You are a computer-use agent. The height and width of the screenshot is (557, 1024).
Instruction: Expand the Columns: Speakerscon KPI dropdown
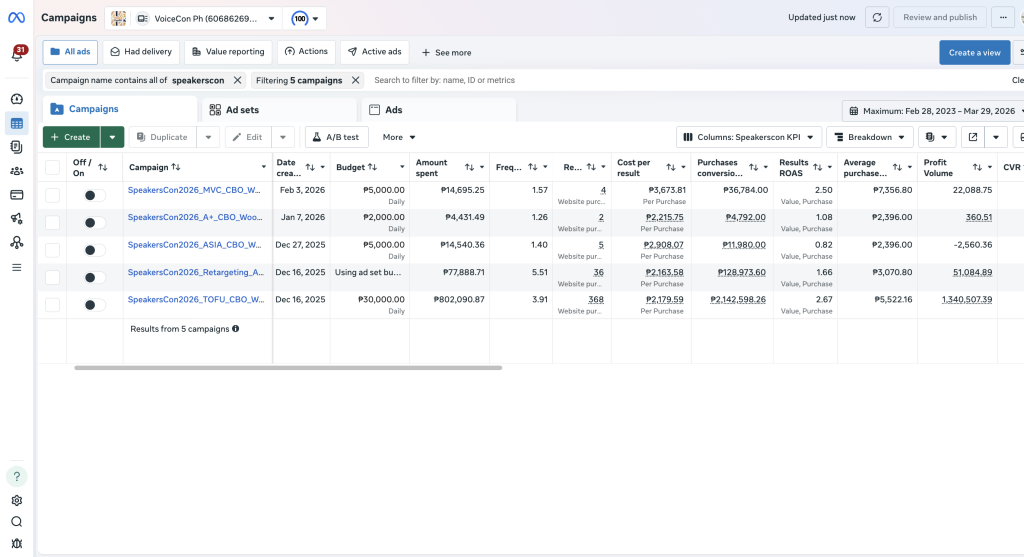pyautogui.click(x=749, y=137)
